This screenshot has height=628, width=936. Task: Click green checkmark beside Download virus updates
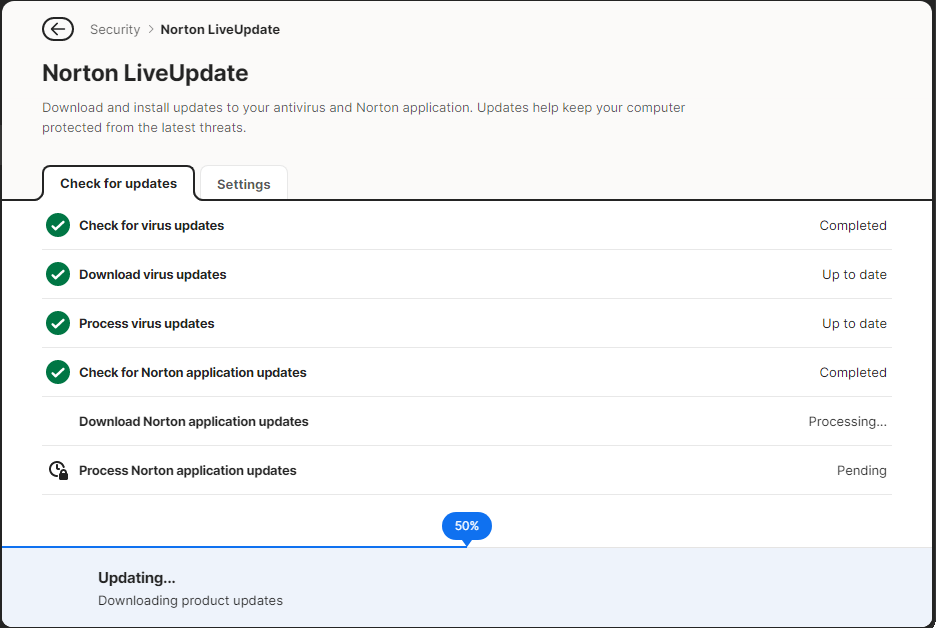tap(58, 274)
